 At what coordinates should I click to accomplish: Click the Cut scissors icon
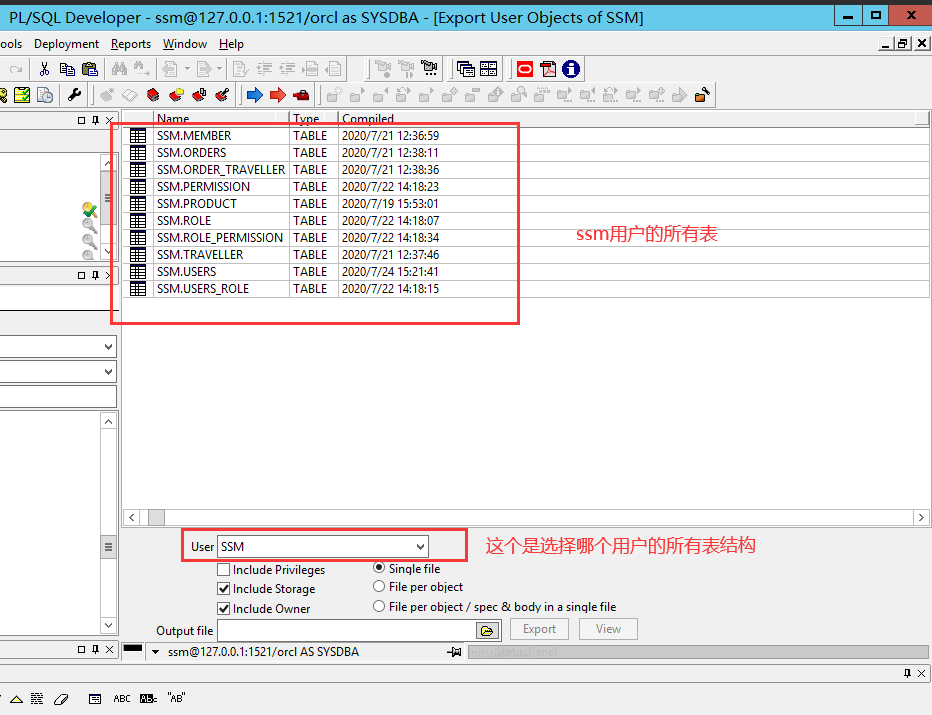coord(44,70)
